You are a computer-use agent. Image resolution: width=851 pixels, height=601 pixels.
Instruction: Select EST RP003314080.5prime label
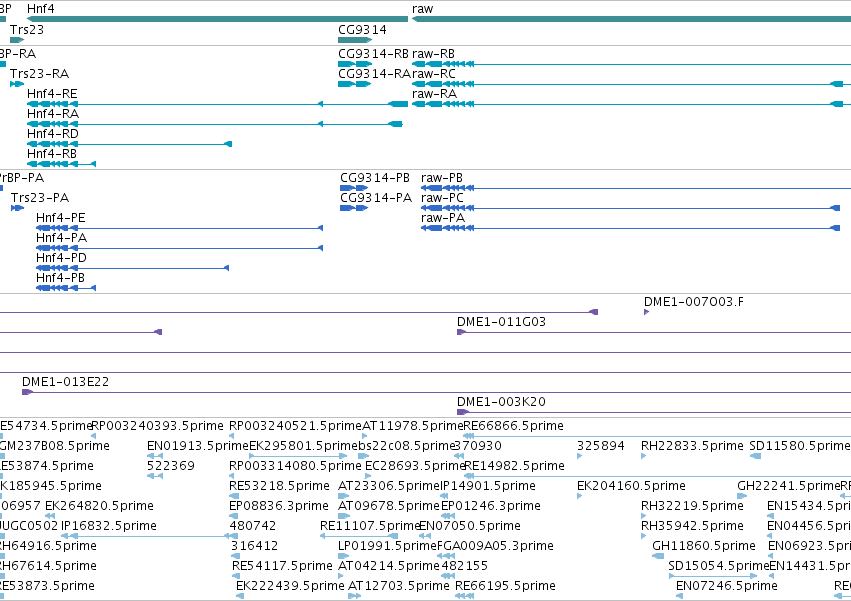295,466
